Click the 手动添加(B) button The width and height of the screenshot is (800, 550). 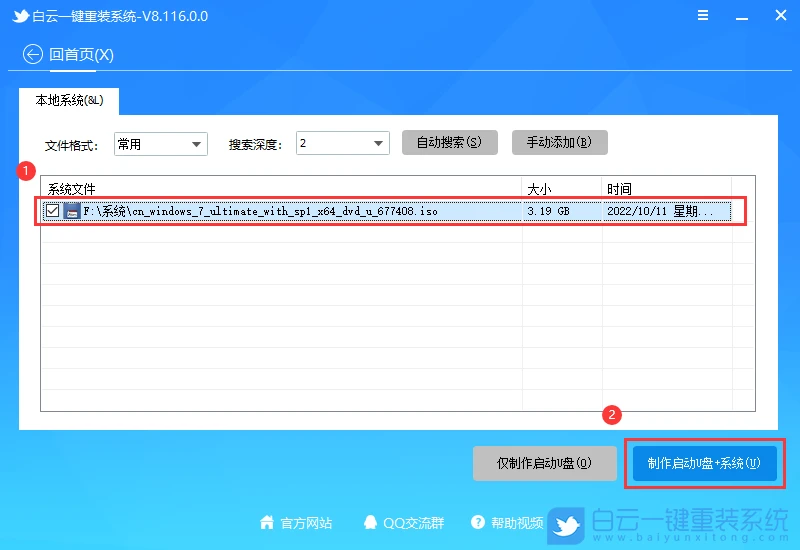pyautogui.click(x=560, y=142)
